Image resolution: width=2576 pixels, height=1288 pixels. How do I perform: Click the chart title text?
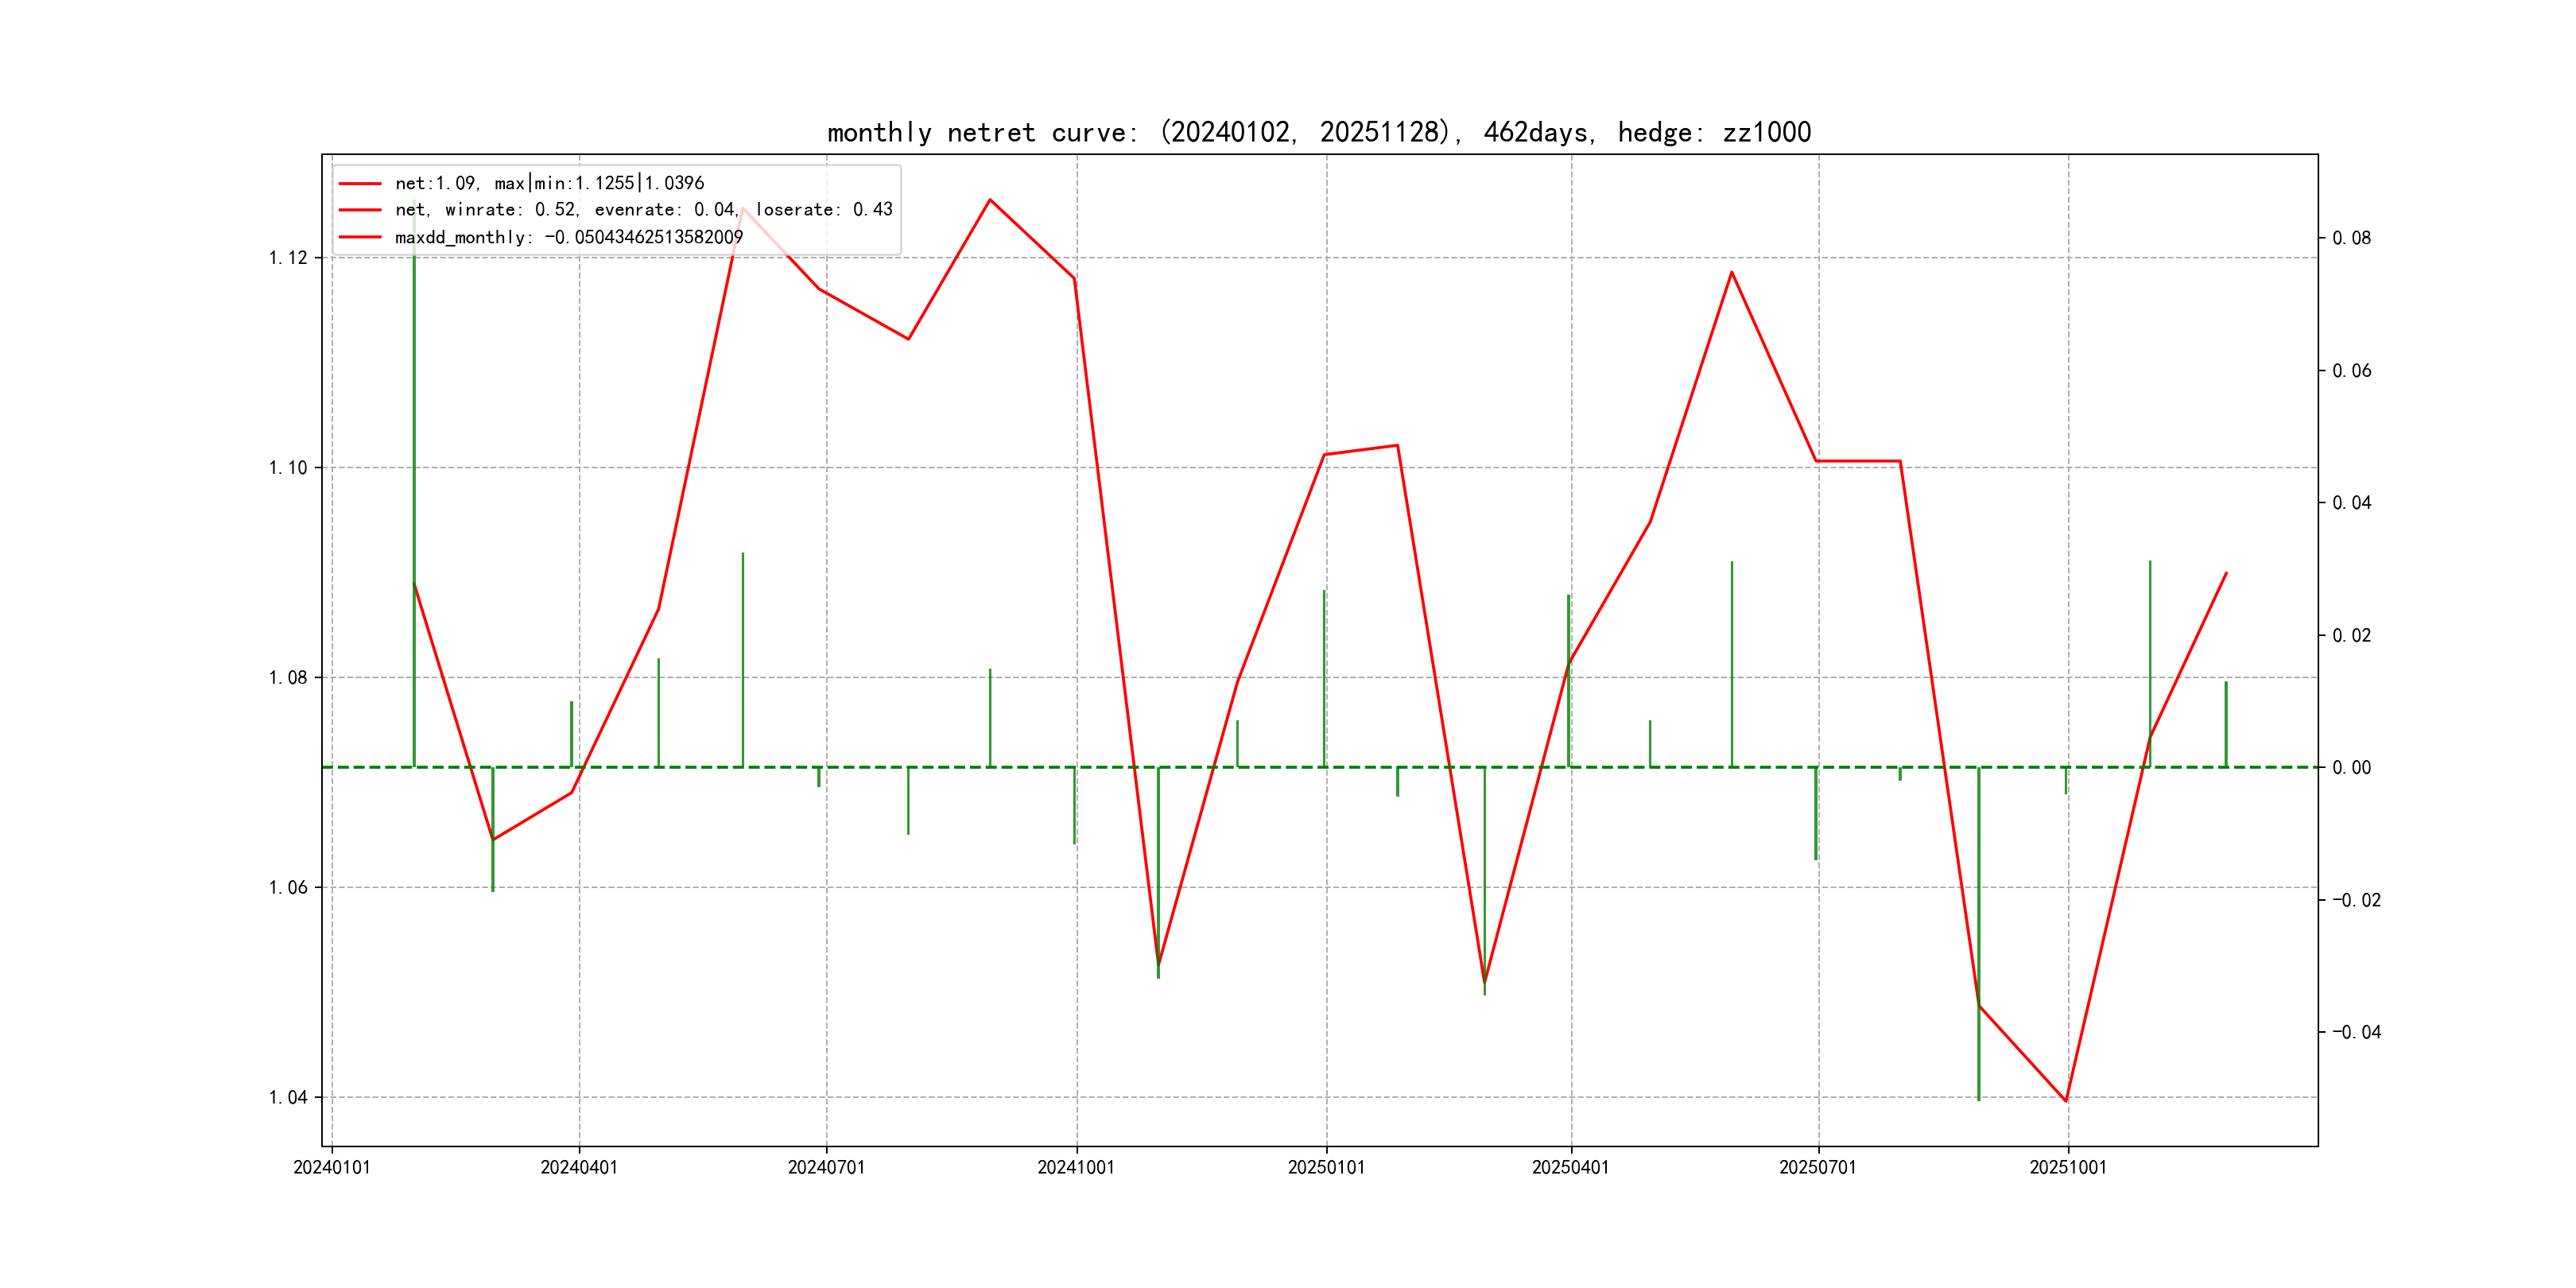1318,132
